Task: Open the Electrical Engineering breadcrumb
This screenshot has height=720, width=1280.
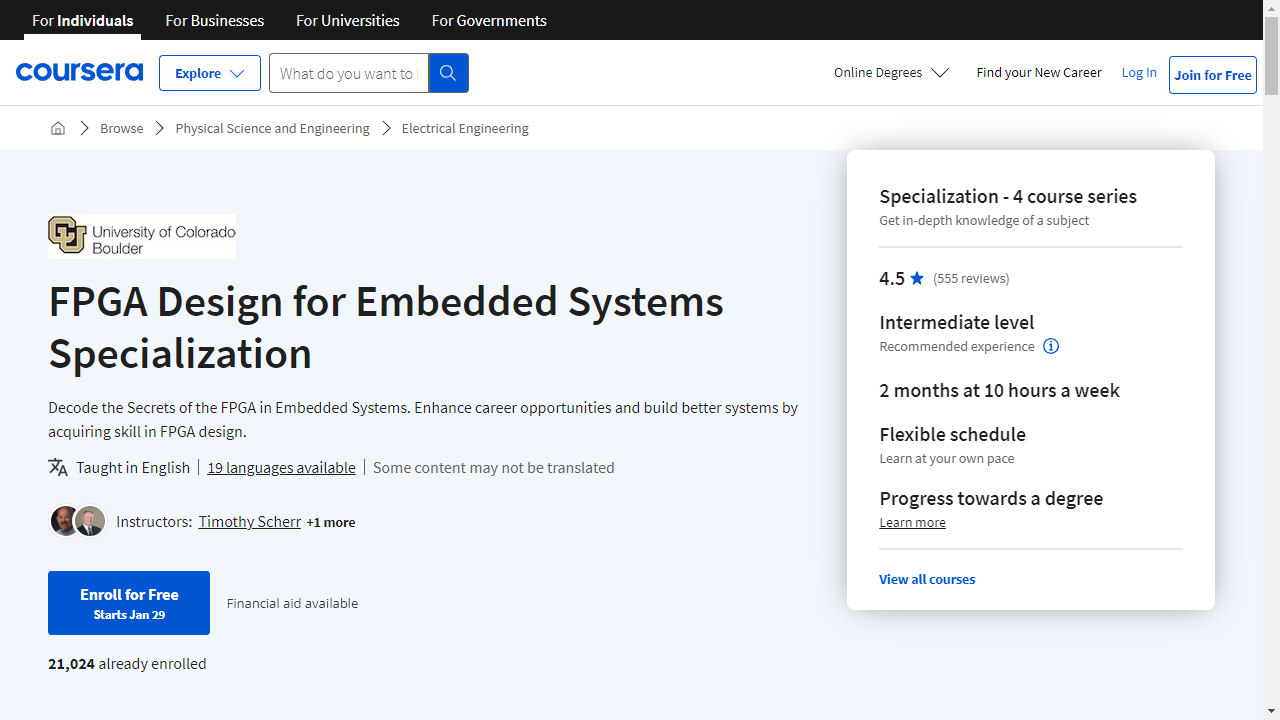Action: pyautogui.click(x=465, y=128)
